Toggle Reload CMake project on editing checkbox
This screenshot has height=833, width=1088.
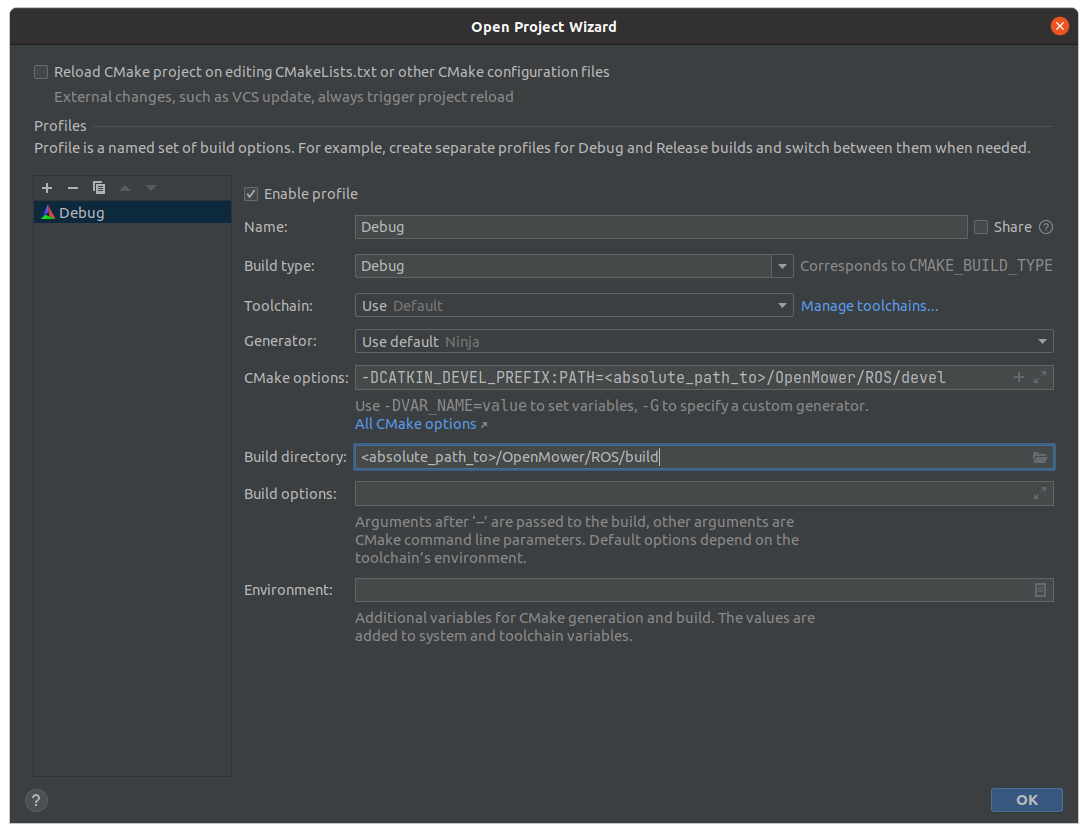pyautogui.click(x=42, y=72)
